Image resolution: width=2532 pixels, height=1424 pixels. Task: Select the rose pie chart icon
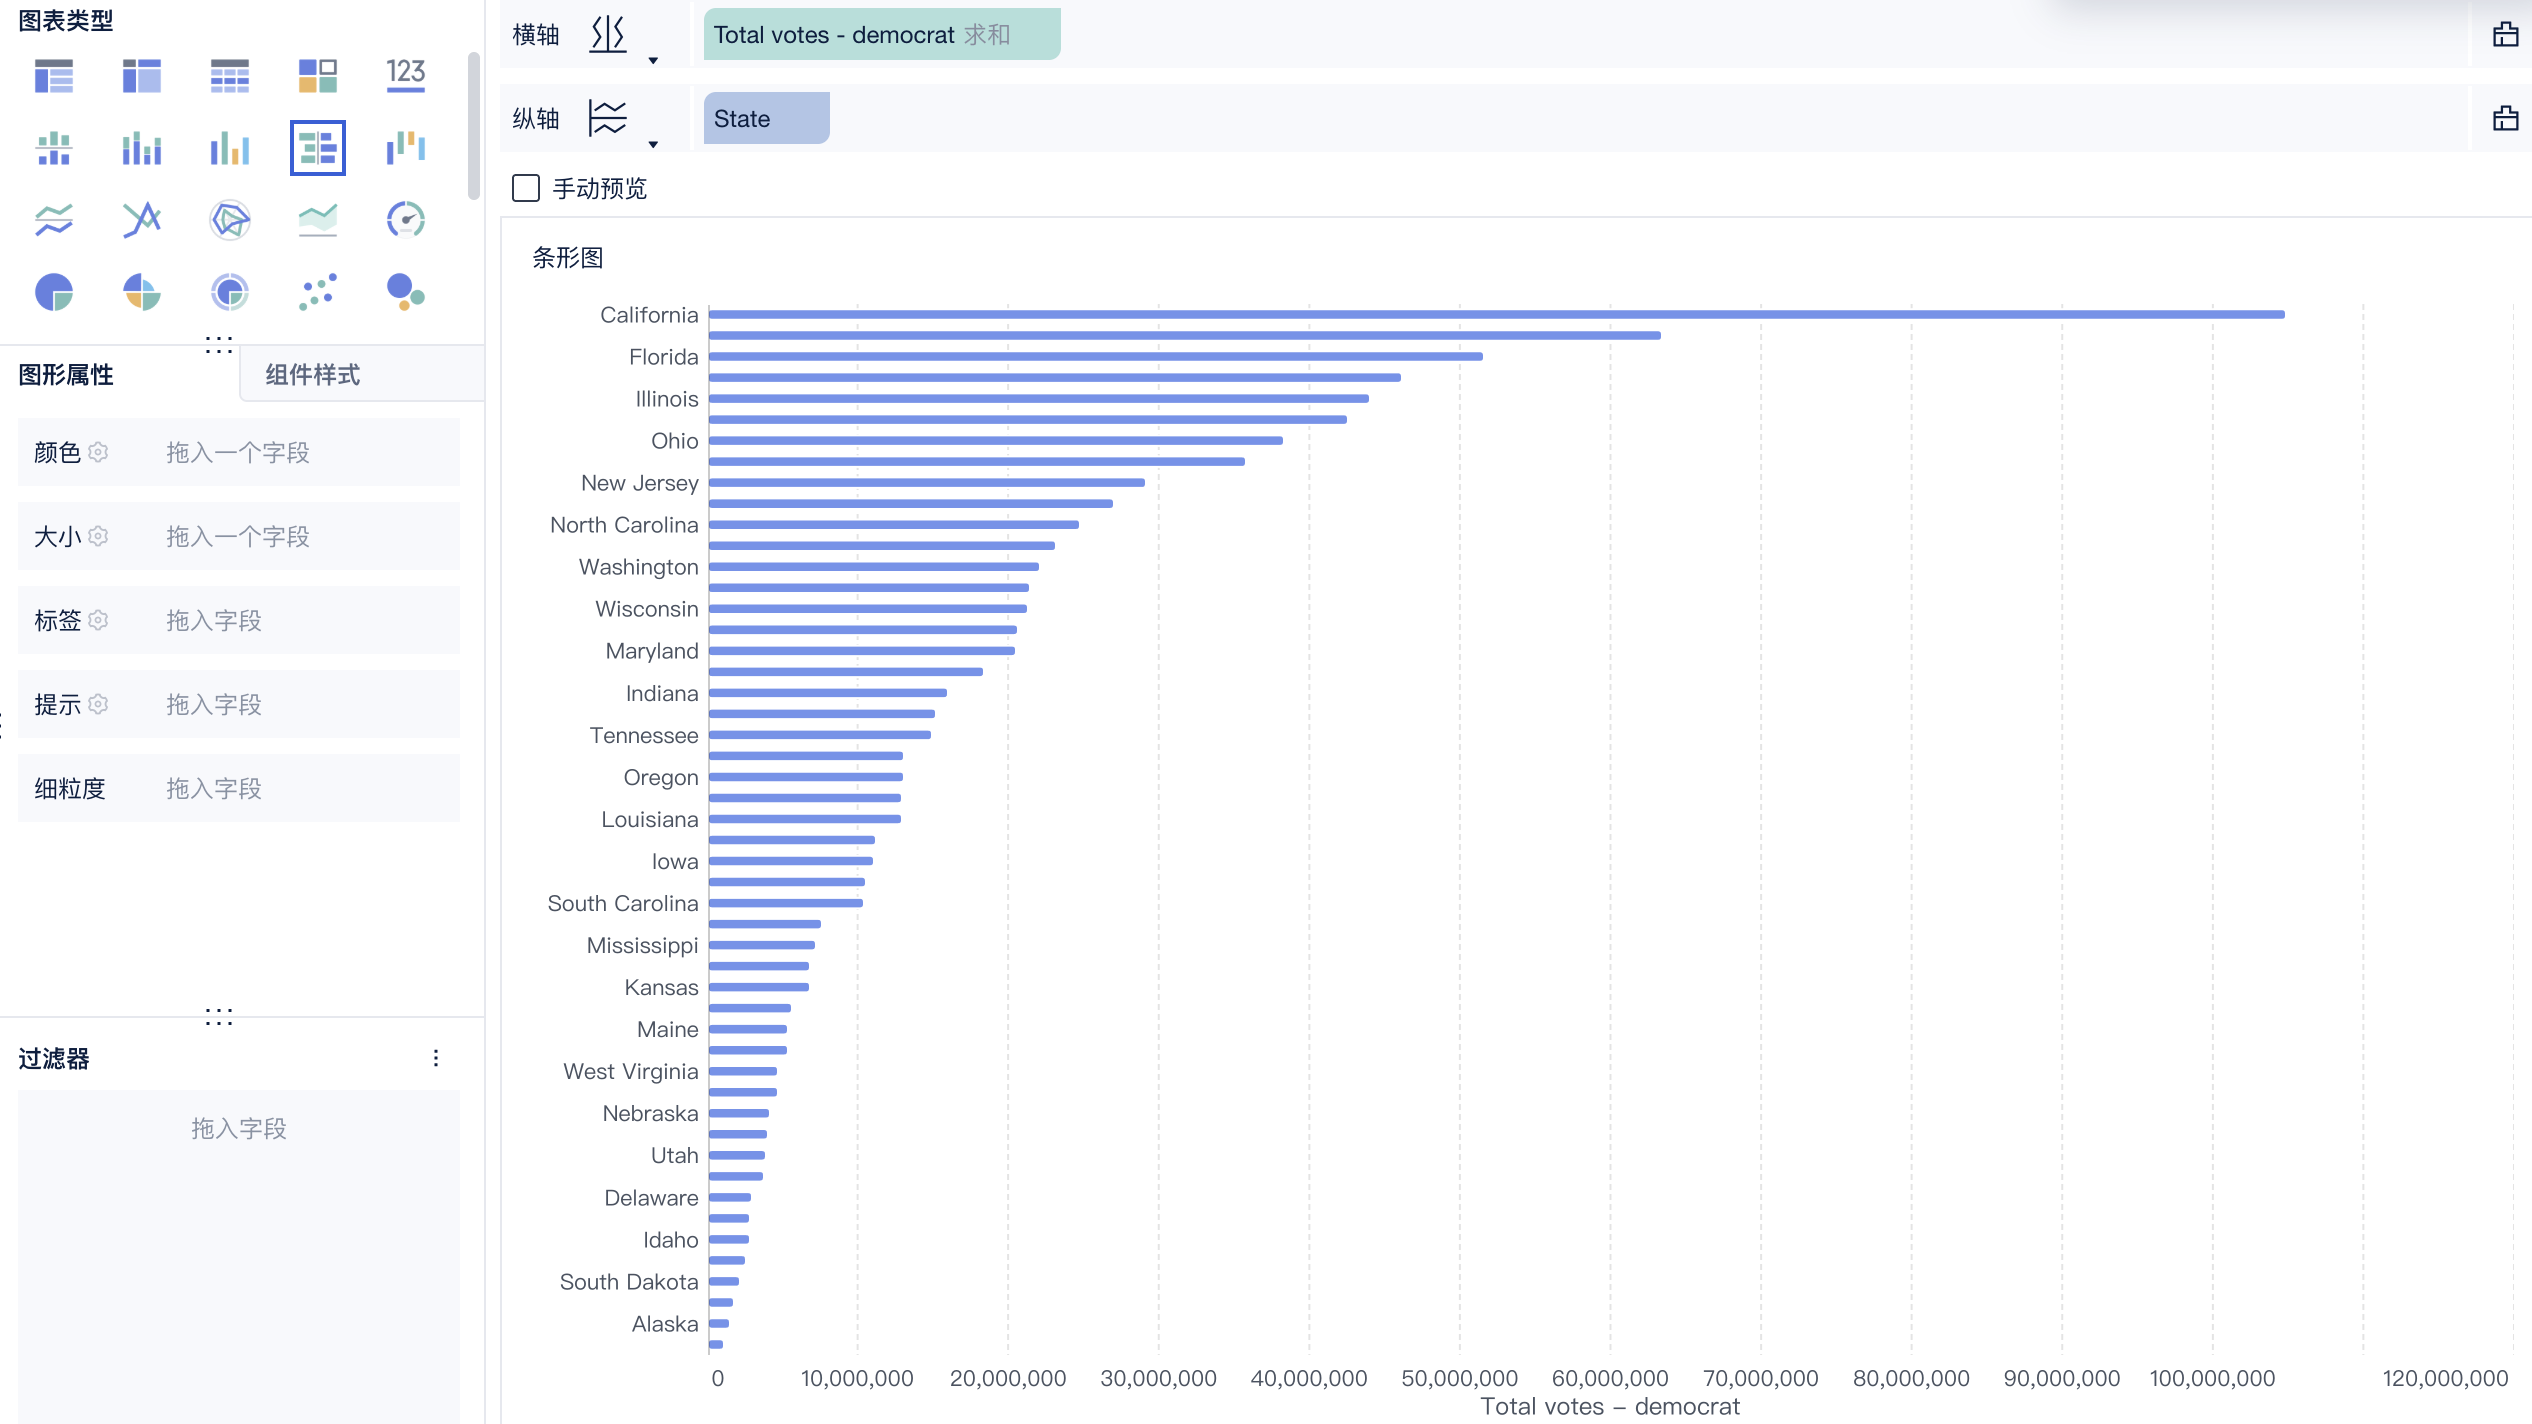point(142,292)
